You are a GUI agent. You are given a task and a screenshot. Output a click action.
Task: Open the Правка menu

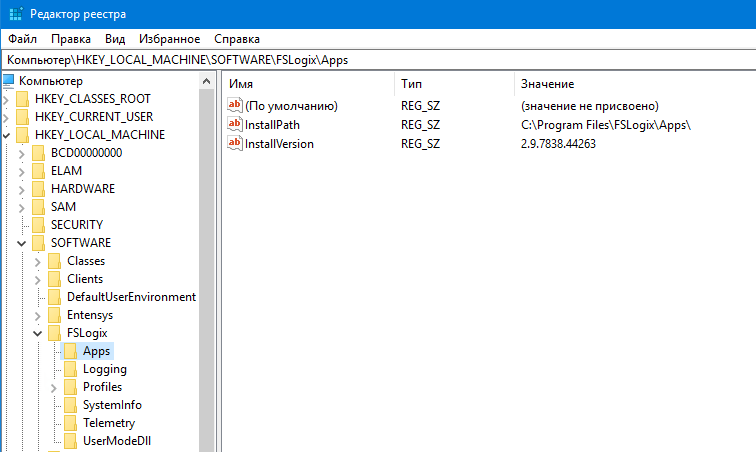tap(71, 39)
